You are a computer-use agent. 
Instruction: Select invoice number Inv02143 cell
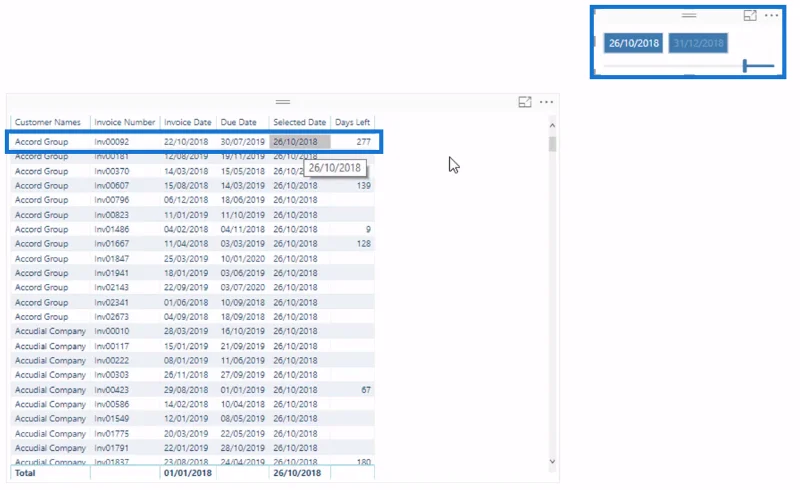[x=111, y=287]
